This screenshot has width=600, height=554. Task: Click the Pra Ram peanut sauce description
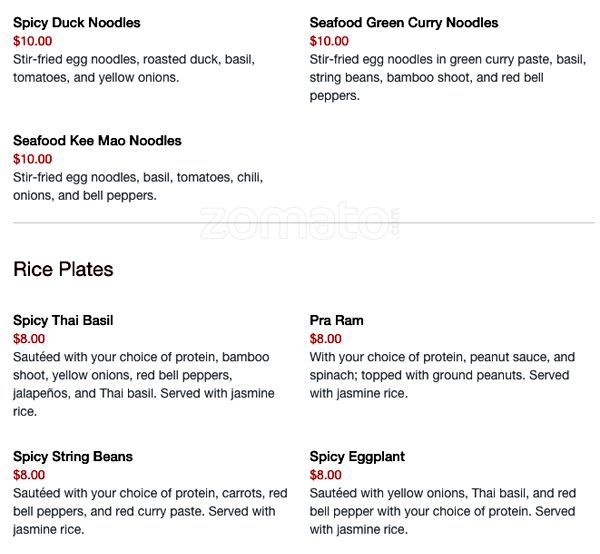442,375
